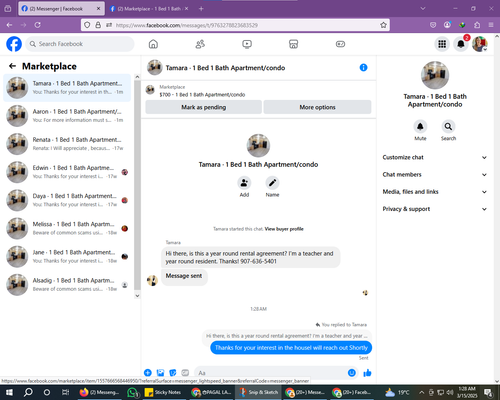
Task: Mute this conversation bell icon
Action: (x=420, y=126)
